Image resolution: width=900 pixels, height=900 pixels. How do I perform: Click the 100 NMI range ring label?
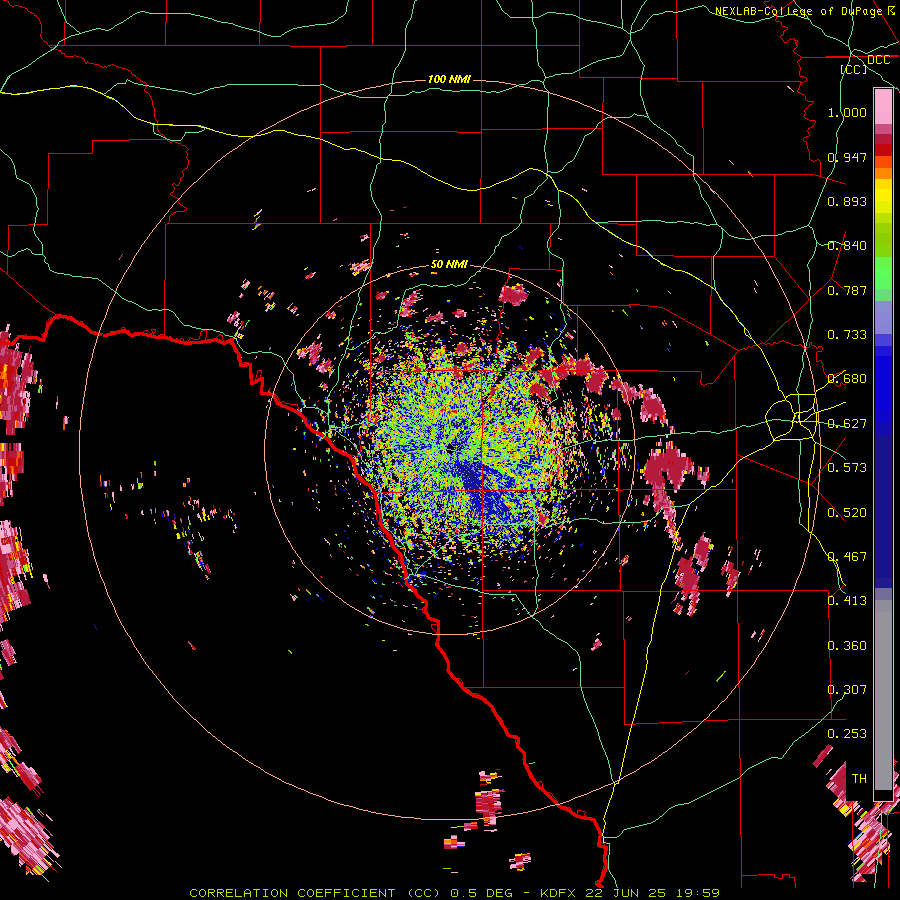point(449,79)
